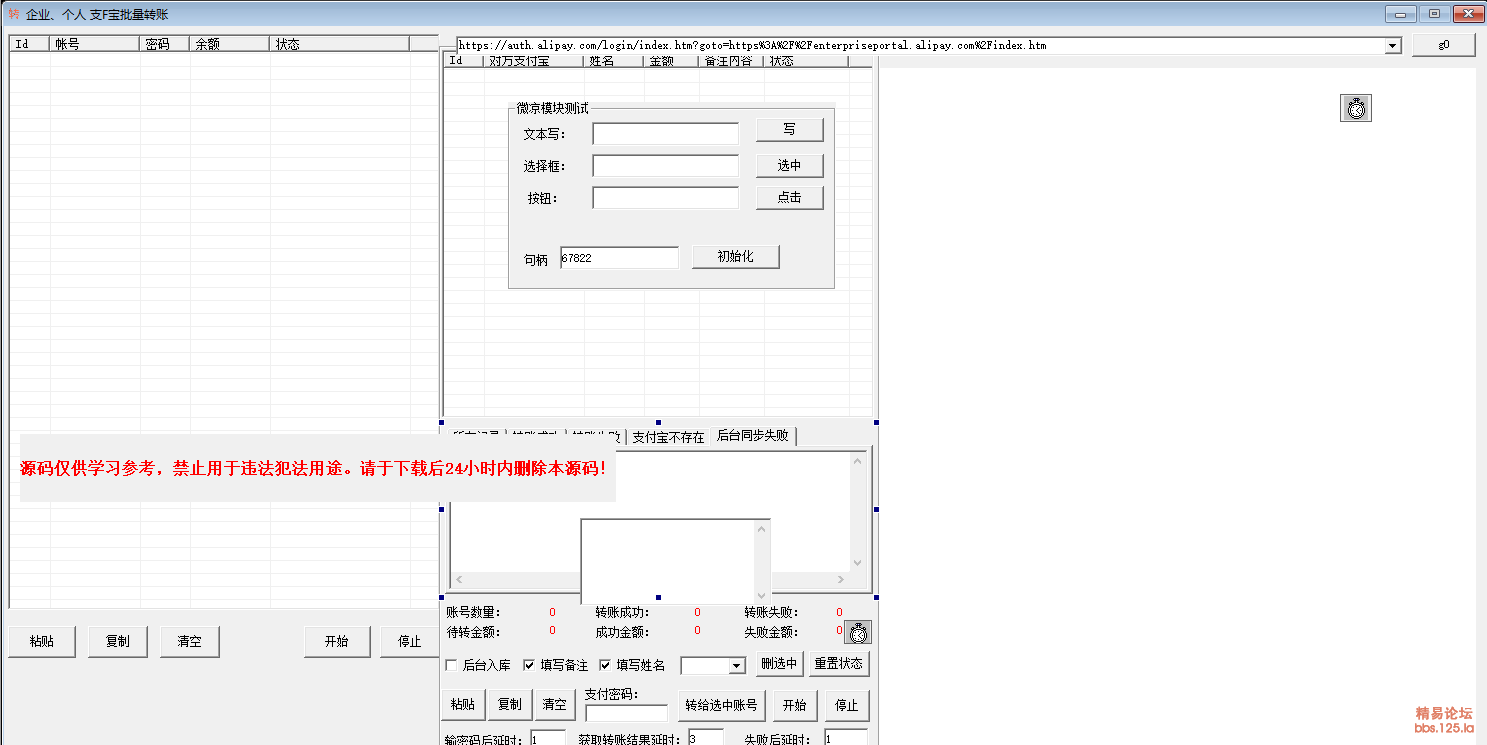Click the 删选中 button
The image size is (1487, 745).
(779, 663)
